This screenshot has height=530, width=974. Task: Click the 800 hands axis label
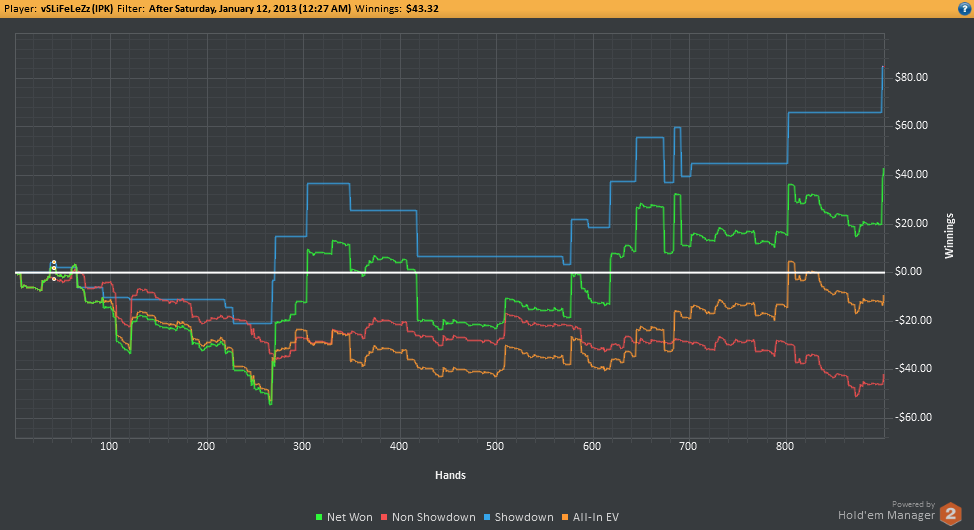[x=785, y=447]
